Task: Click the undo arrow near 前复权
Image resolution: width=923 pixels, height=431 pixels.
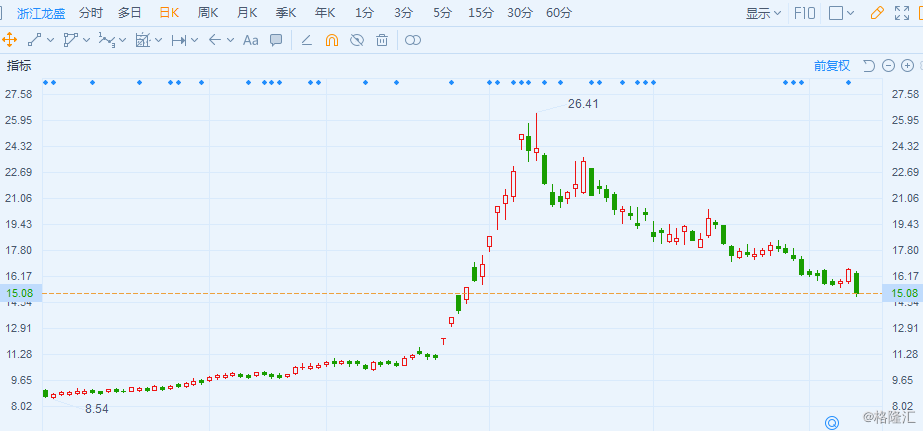Action: 868,66
